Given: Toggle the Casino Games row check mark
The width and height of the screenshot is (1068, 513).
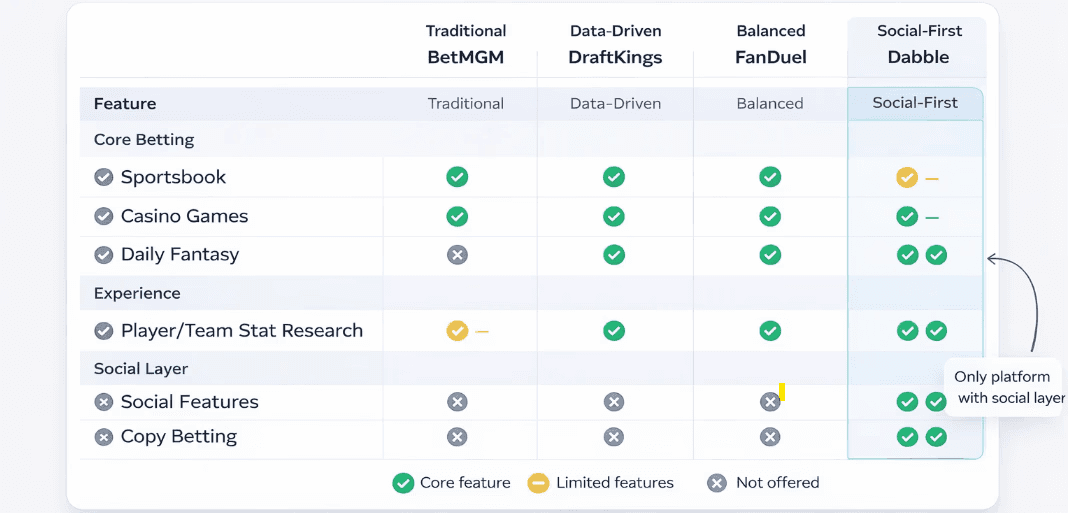Looking at the screenshot, I should click(103, 216).
